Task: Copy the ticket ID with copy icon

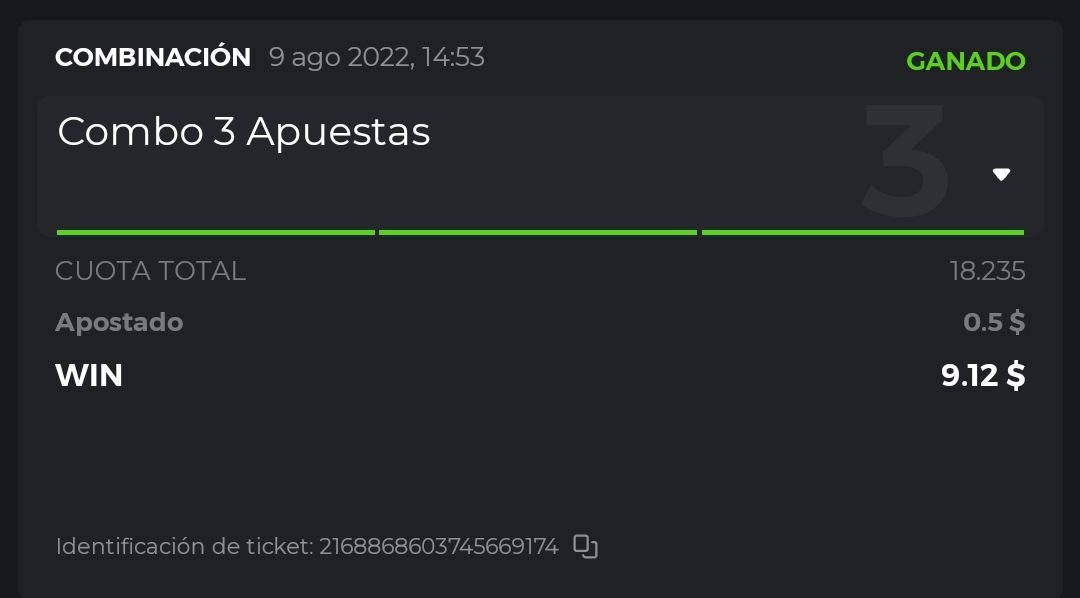Action: click(x=585, y=546)
